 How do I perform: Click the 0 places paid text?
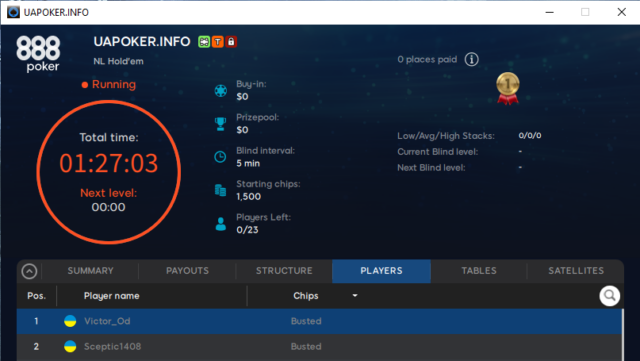[x=427, y=60]
